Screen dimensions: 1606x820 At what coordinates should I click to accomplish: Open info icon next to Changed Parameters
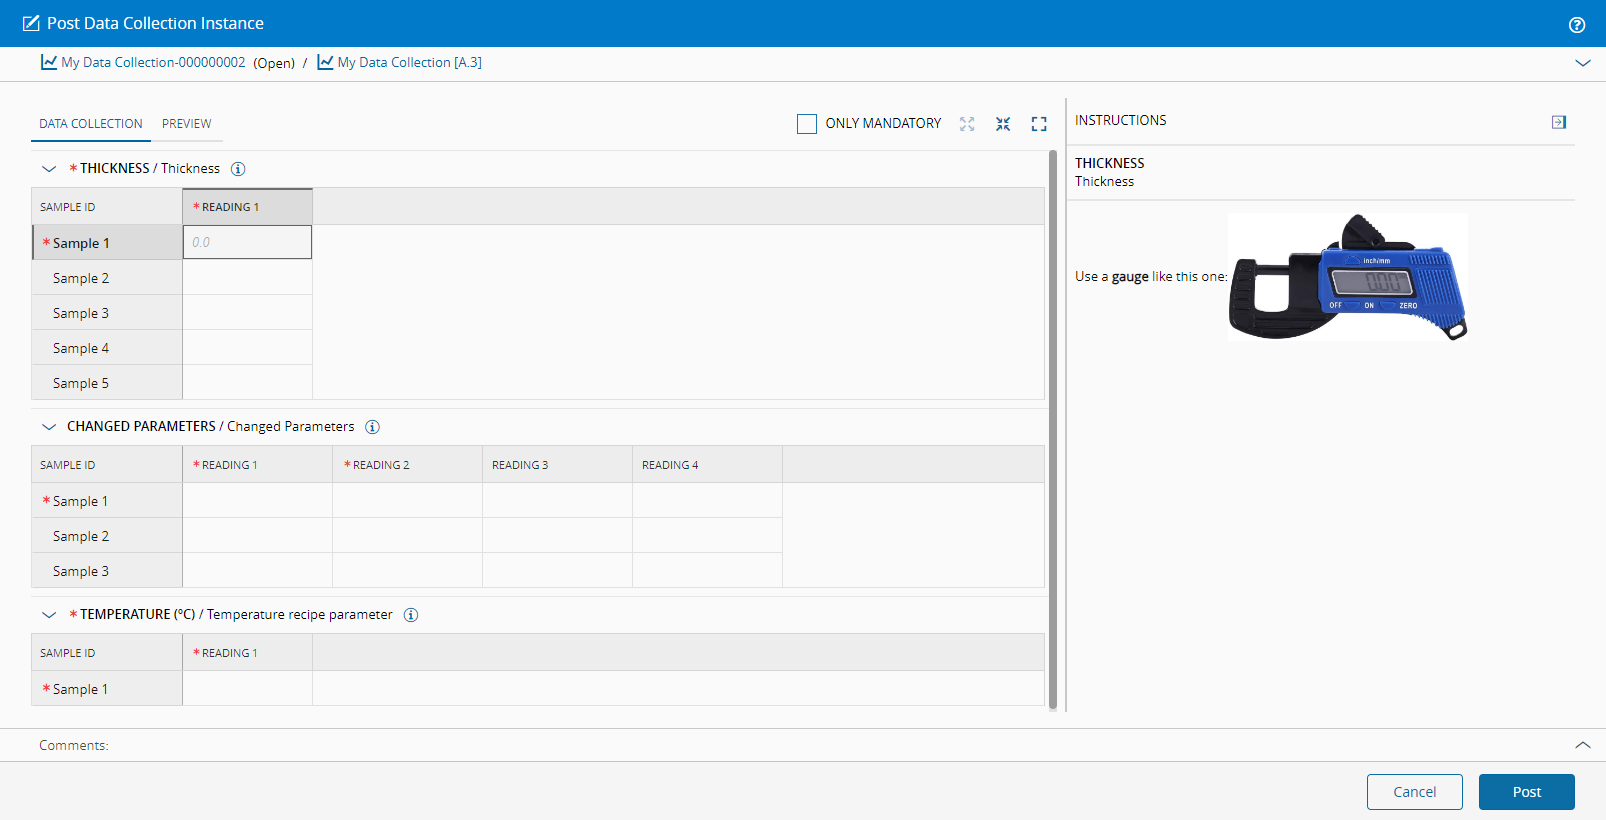tap(372, 427)
